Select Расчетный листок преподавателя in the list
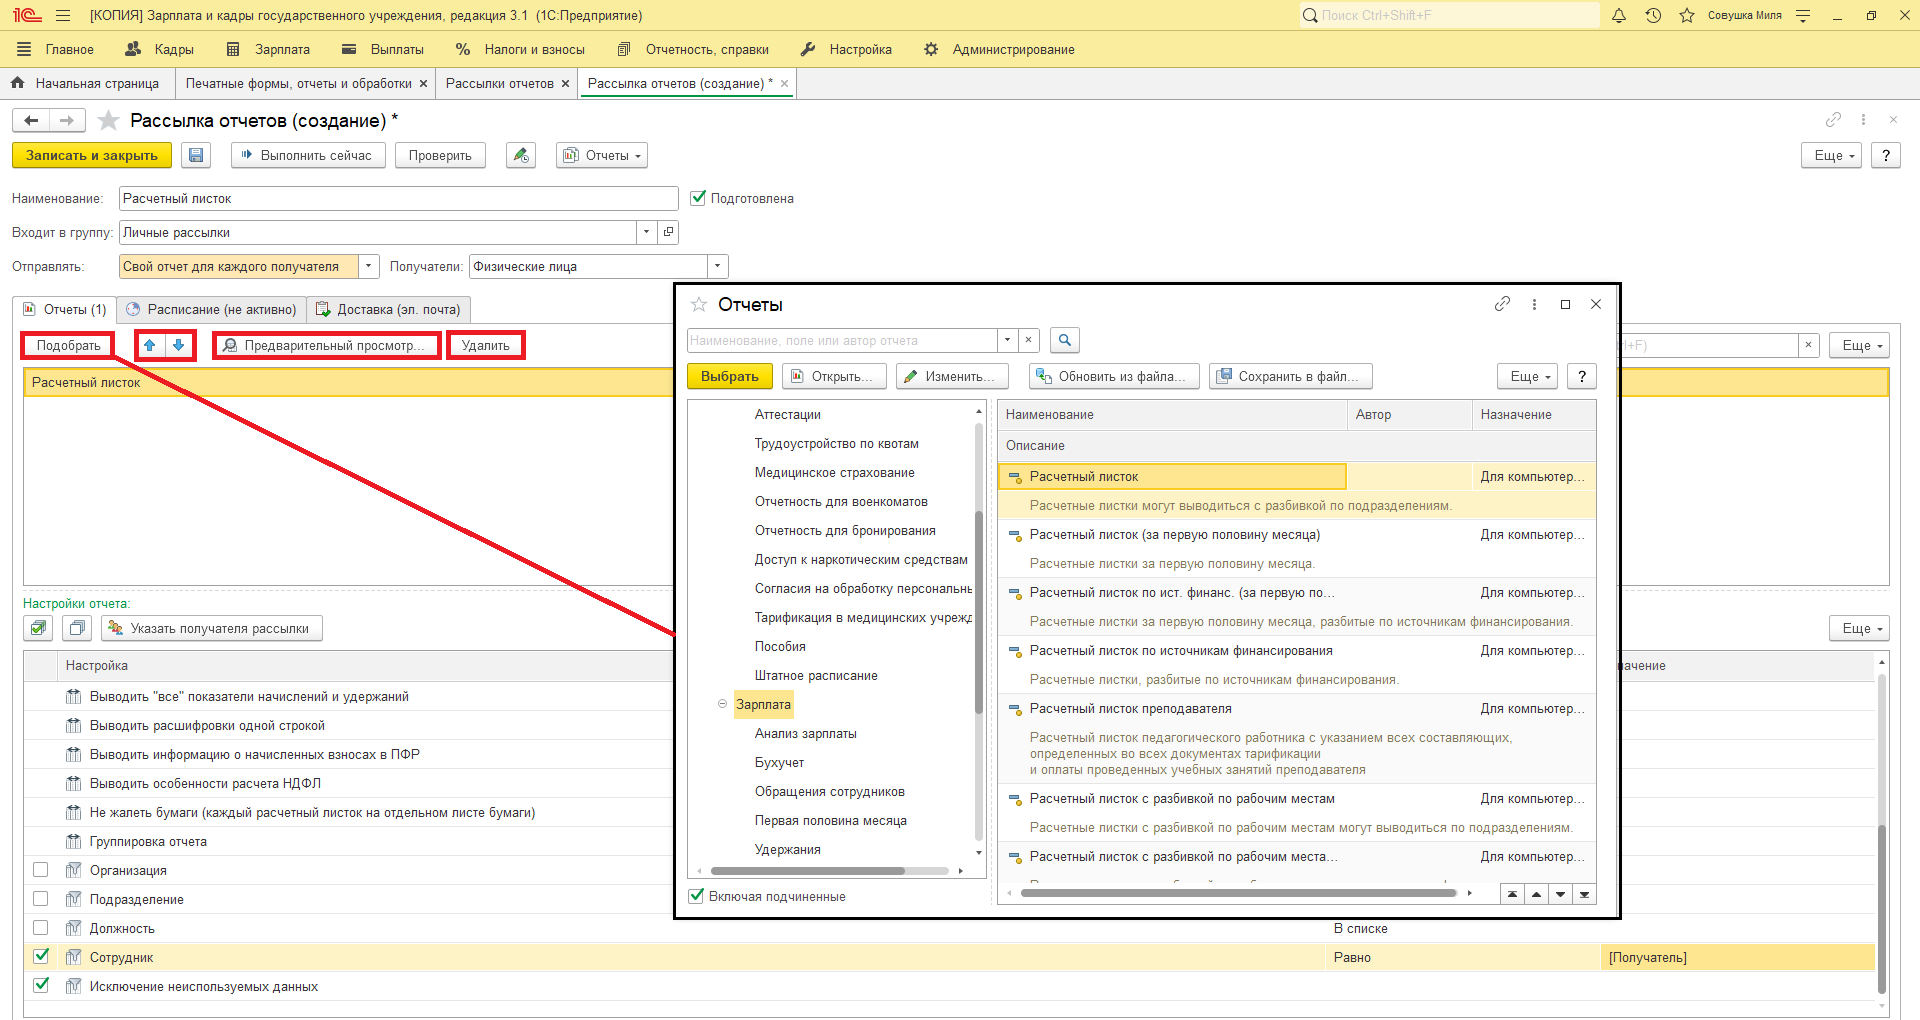Viewport: 1920px width, 1020px height. pos(1131,708)
